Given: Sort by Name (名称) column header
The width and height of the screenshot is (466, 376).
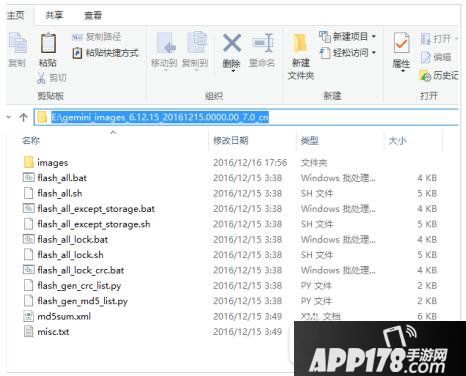Looking at the screenshot, I should [31, 141].
